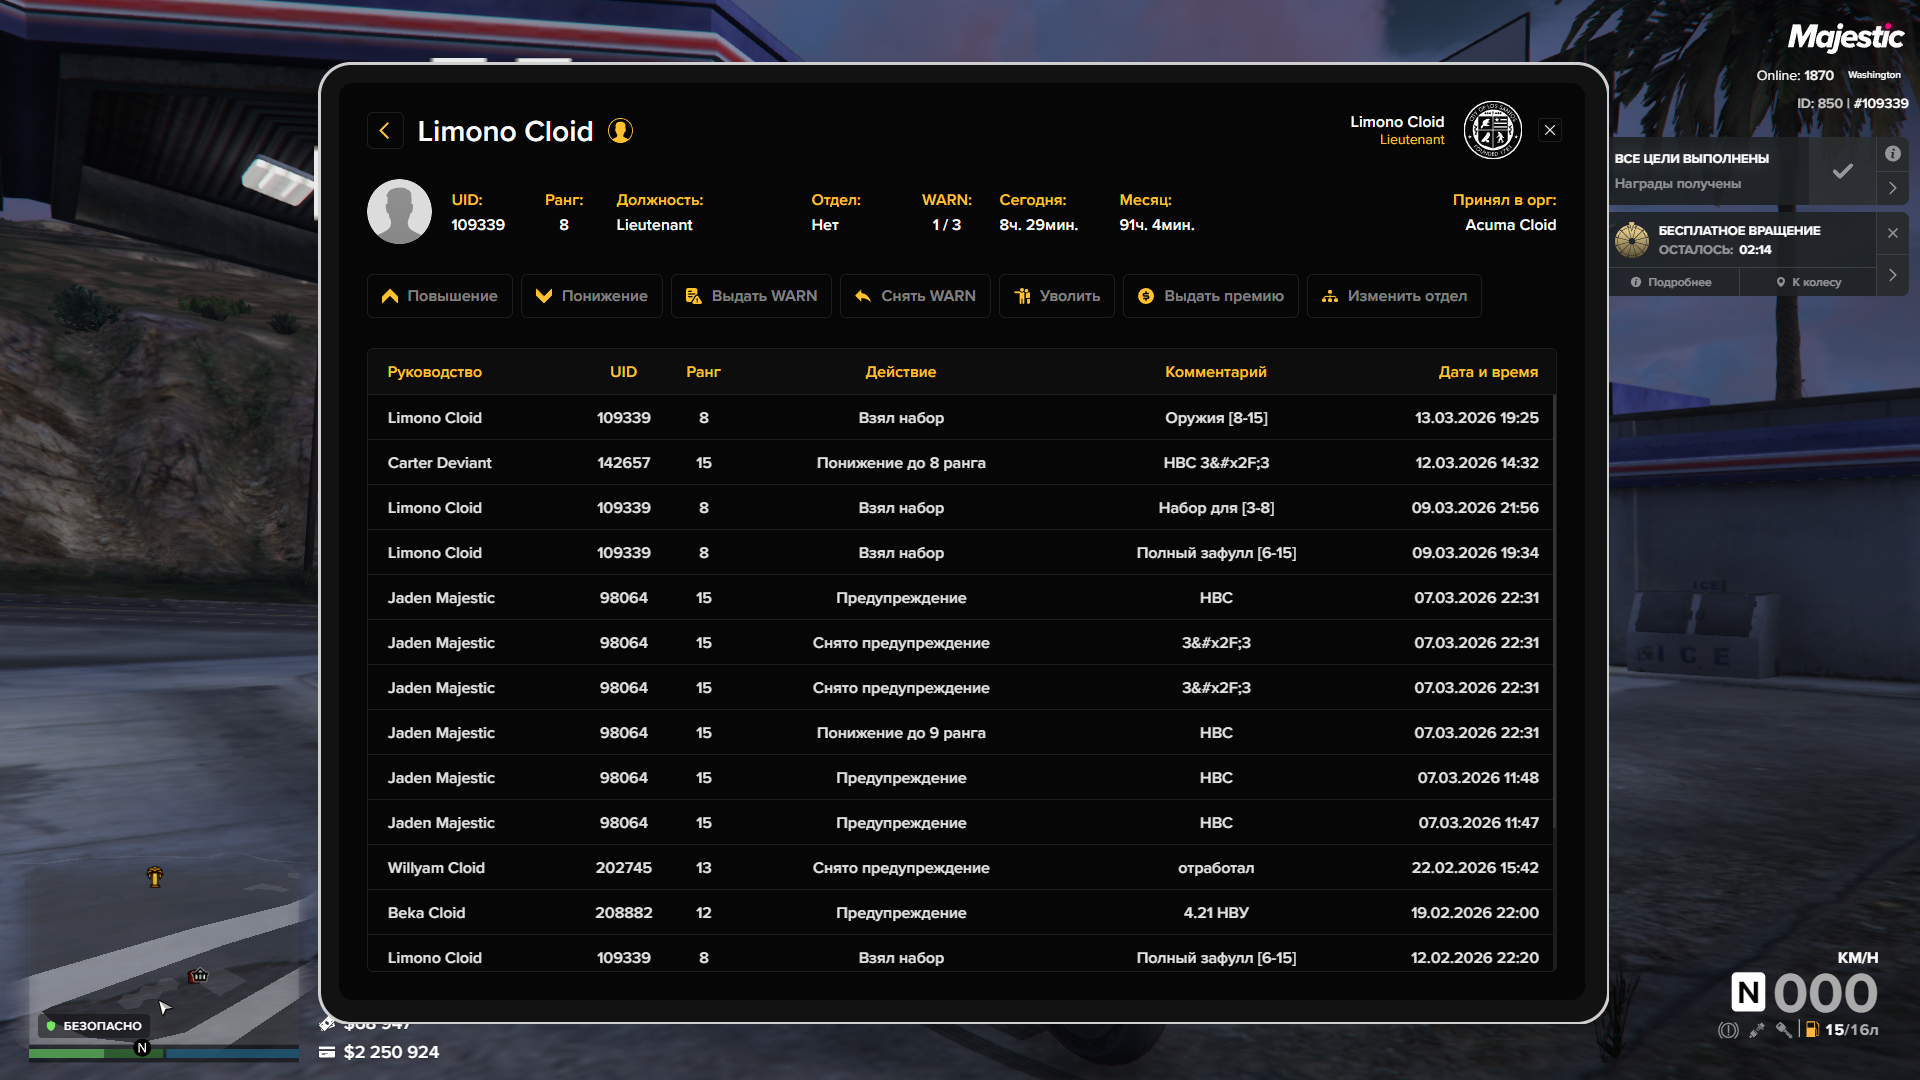This screenshot has width=1920, height=1080.
Task: Click Выдать WARN button
Action: 751,296
